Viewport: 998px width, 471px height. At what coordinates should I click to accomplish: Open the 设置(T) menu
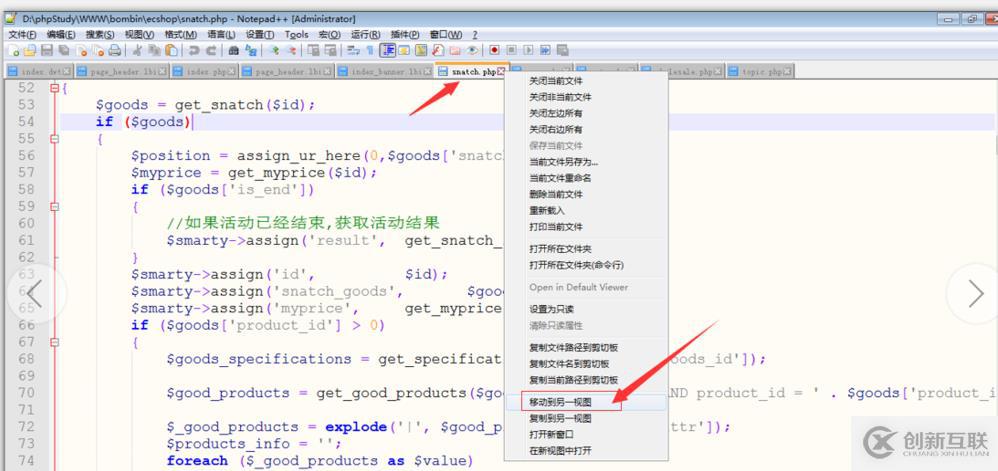pyautogui.click(x=260, y=34)
